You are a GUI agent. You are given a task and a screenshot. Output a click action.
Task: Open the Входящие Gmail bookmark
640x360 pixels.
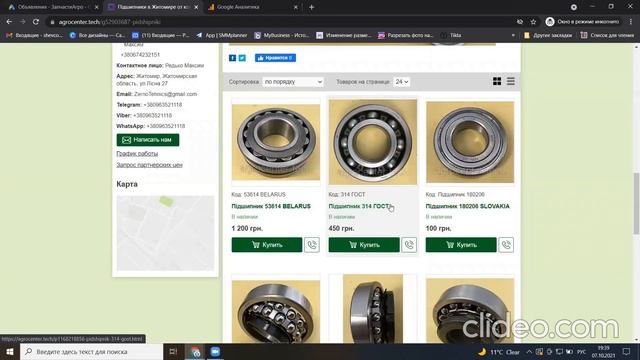34,36
